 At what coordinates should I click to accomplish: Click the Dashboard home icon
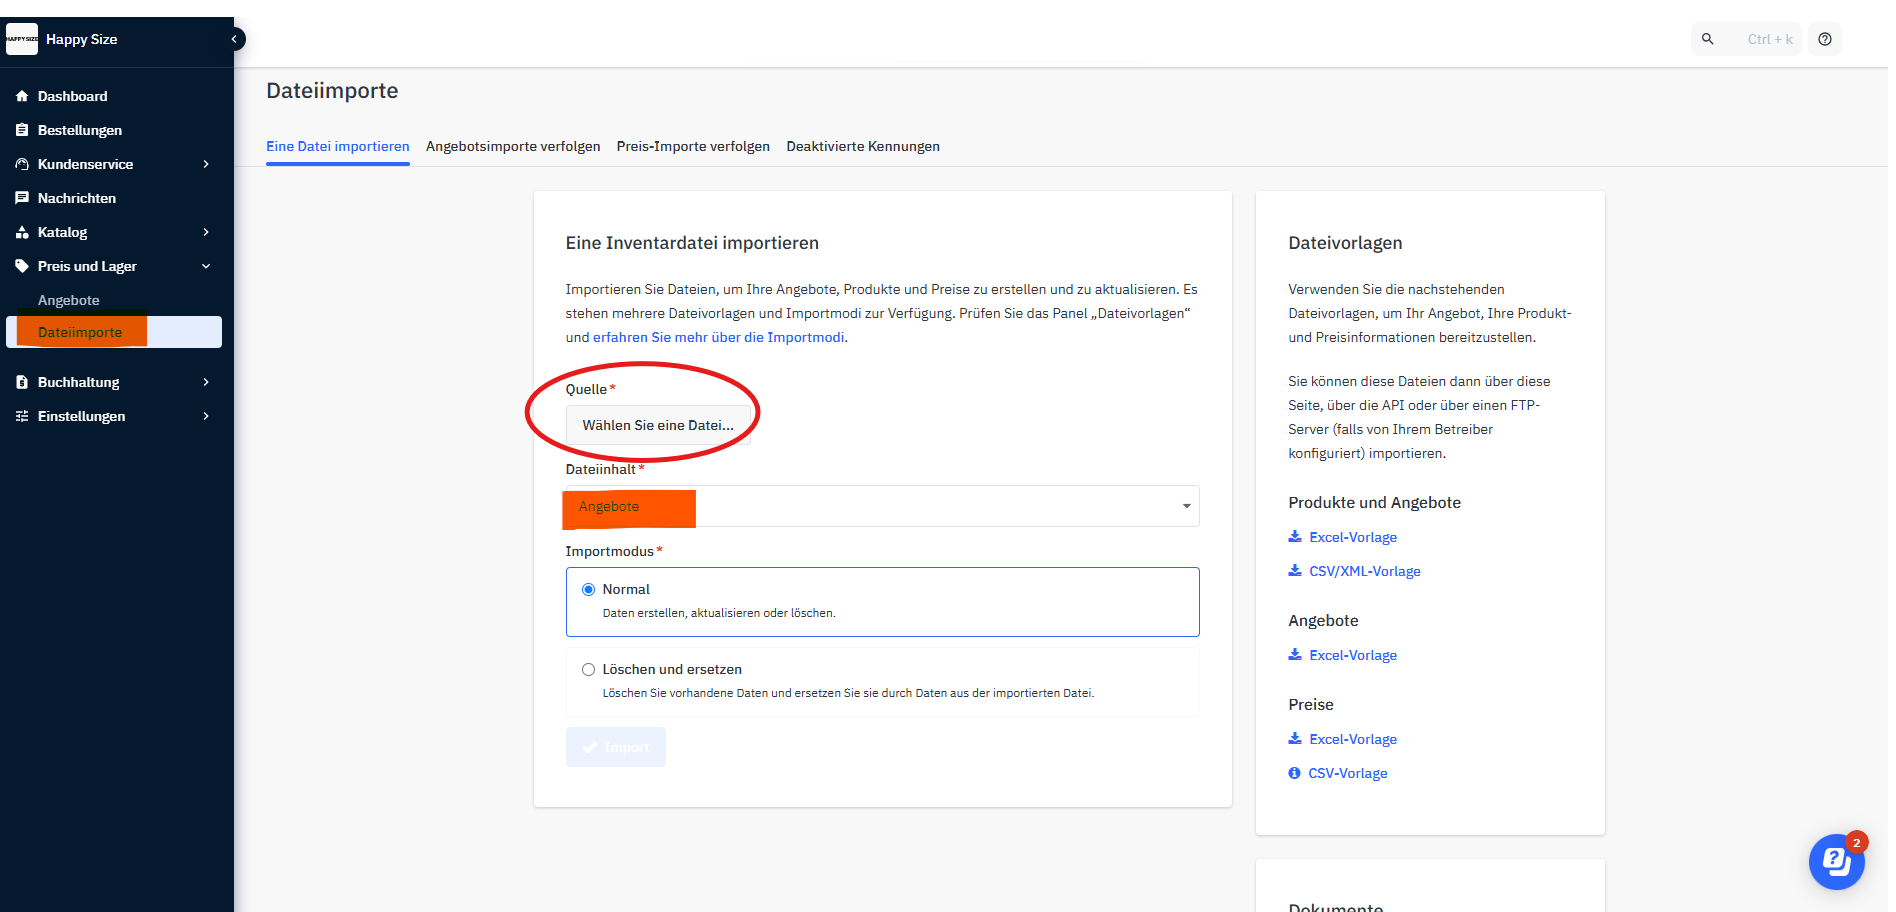click(22, 96)
